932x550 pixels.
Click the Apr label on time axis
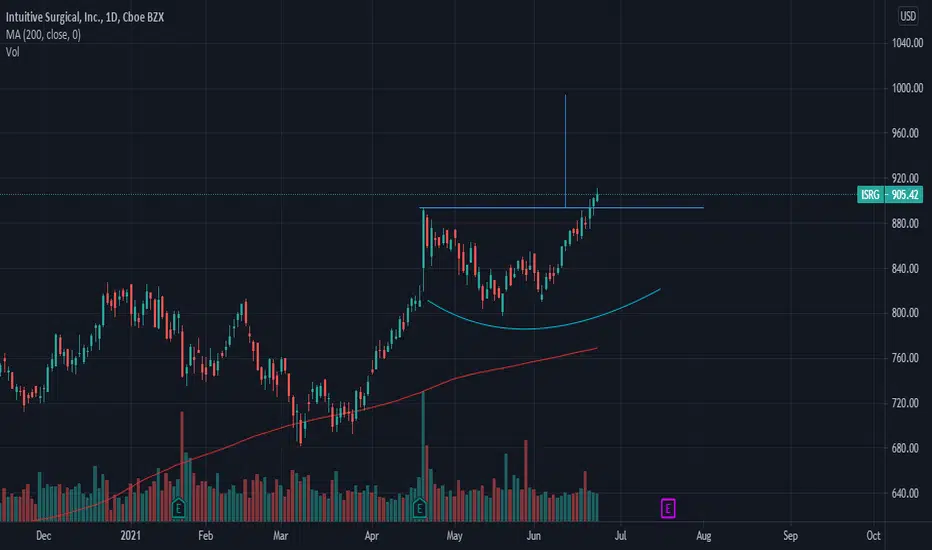[371, 536]
